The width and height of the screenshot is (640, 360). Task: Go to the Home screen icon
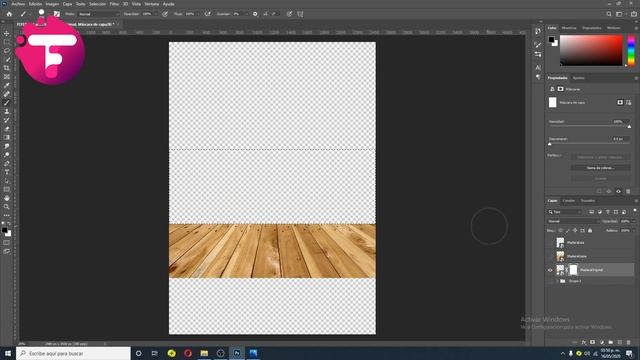9,14
